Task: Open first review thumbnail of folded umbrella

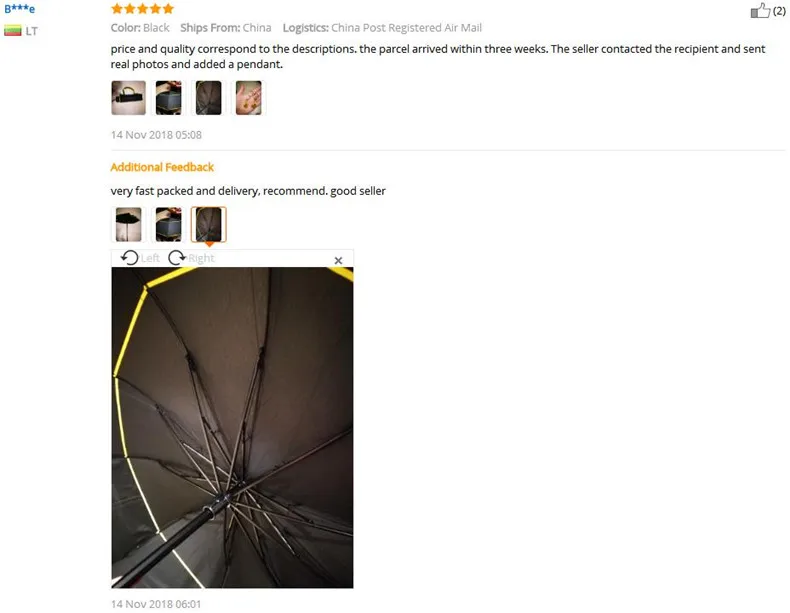Action: [128, 98]
